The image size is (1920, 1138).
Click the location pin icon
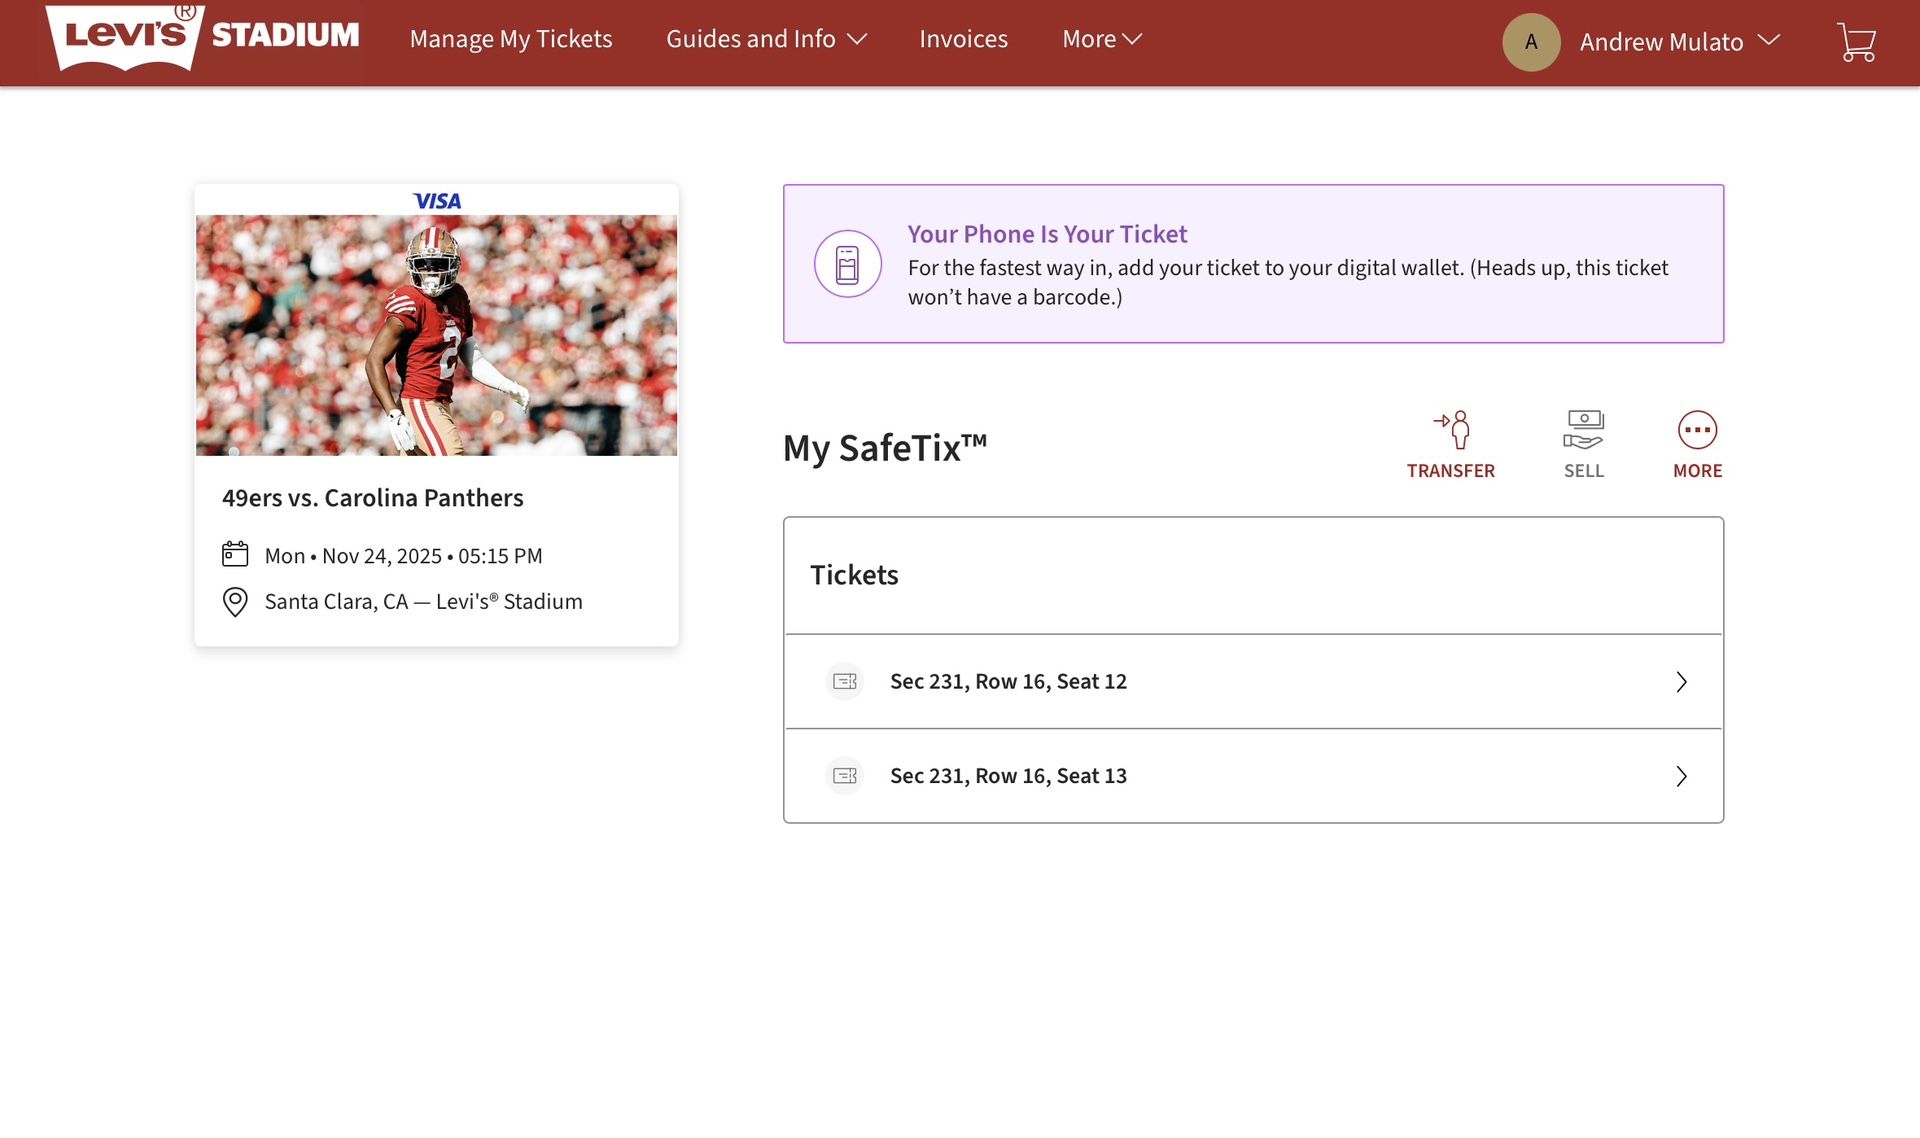pos(235,601)
